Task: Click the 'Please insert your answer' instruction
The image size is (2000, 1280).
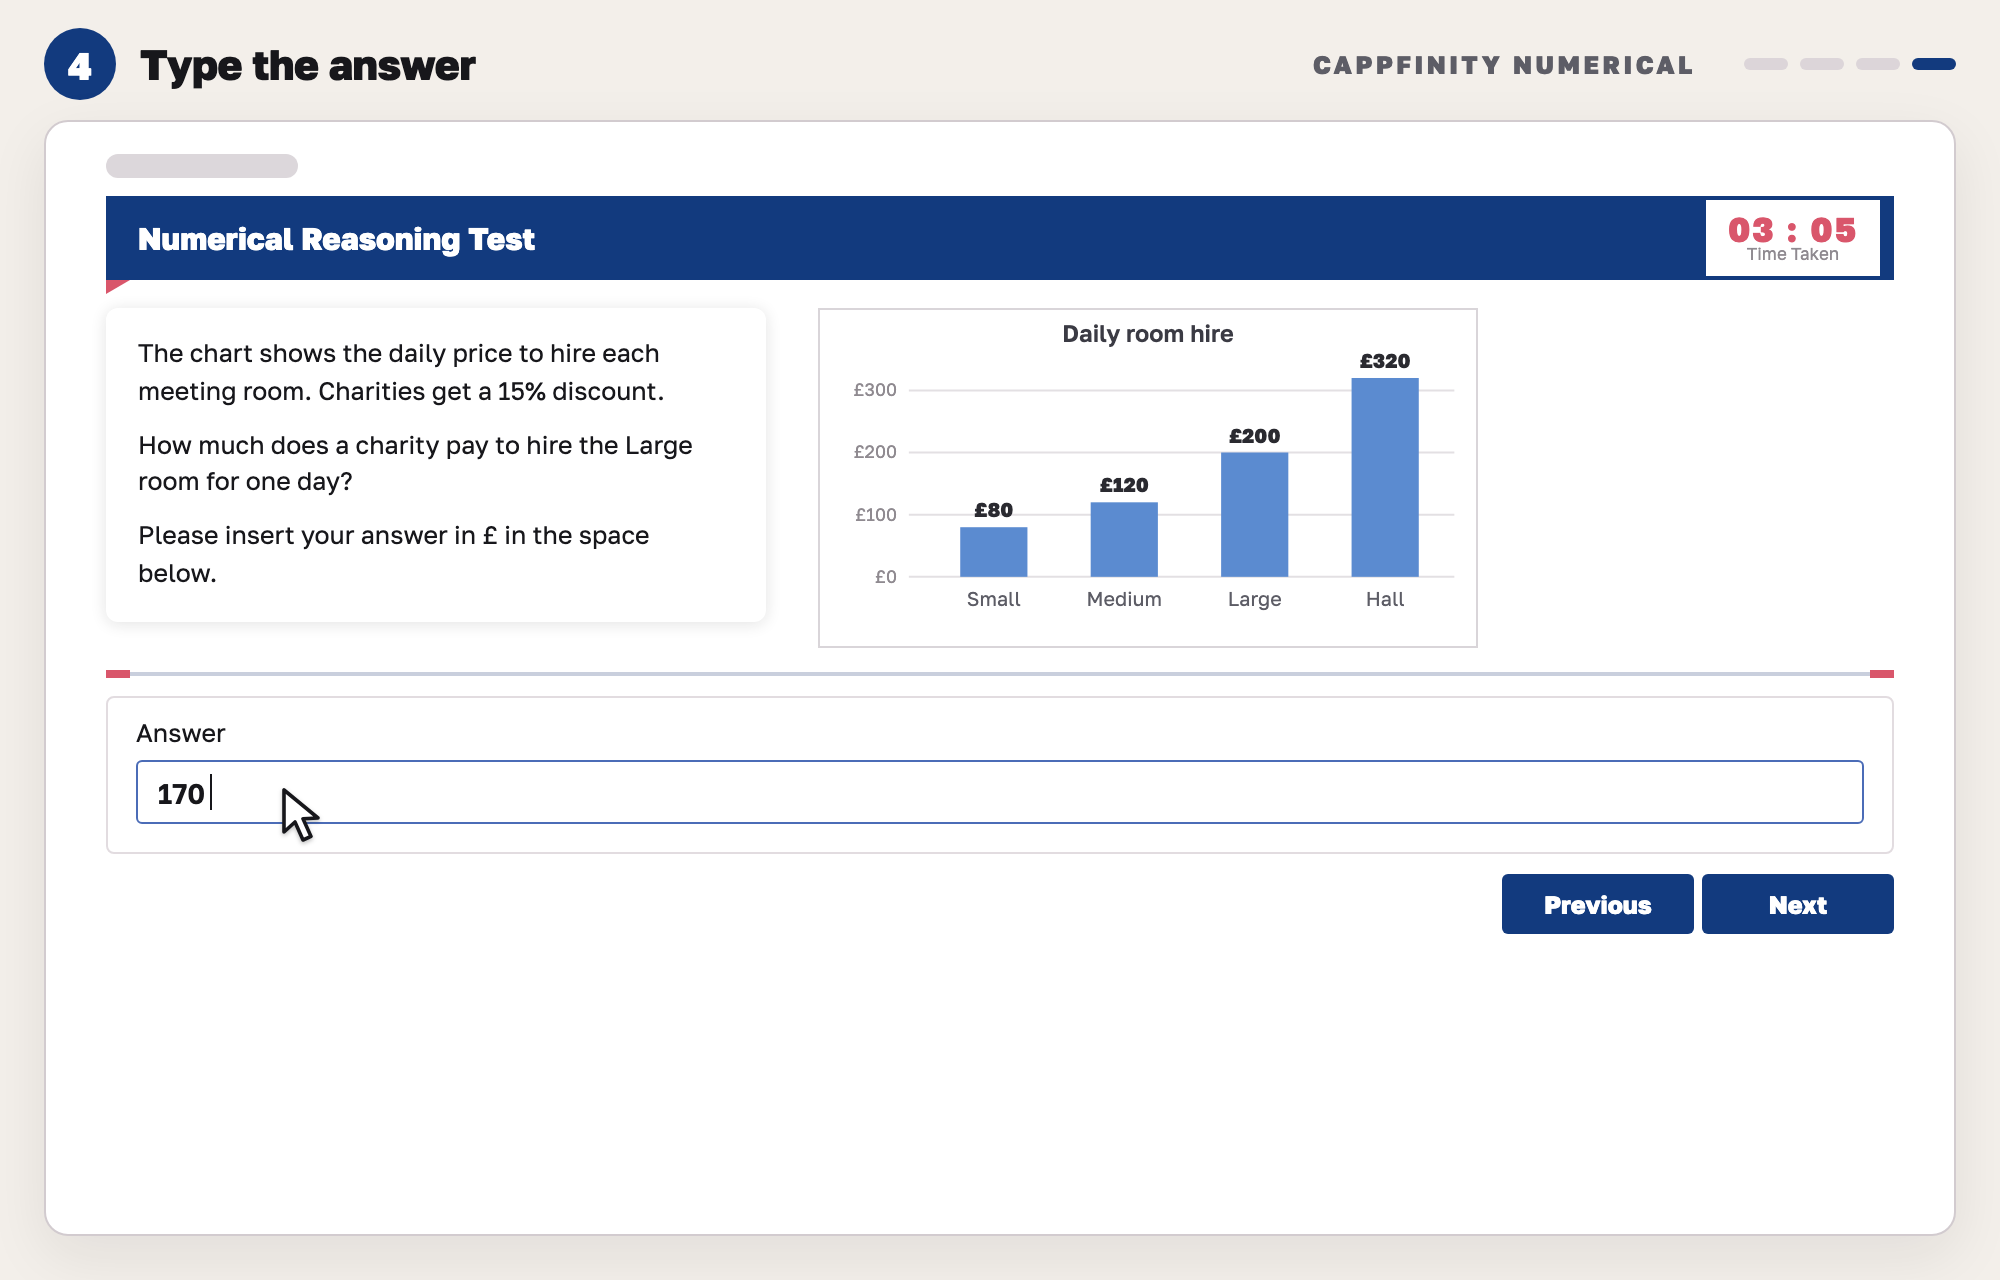Action: click(393, 554)
